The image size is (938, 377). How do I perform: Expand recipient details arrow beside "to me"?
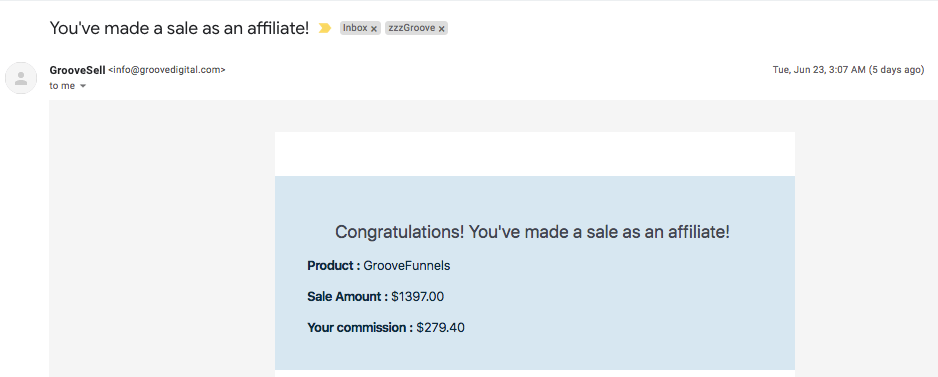(x=83, y=86)
